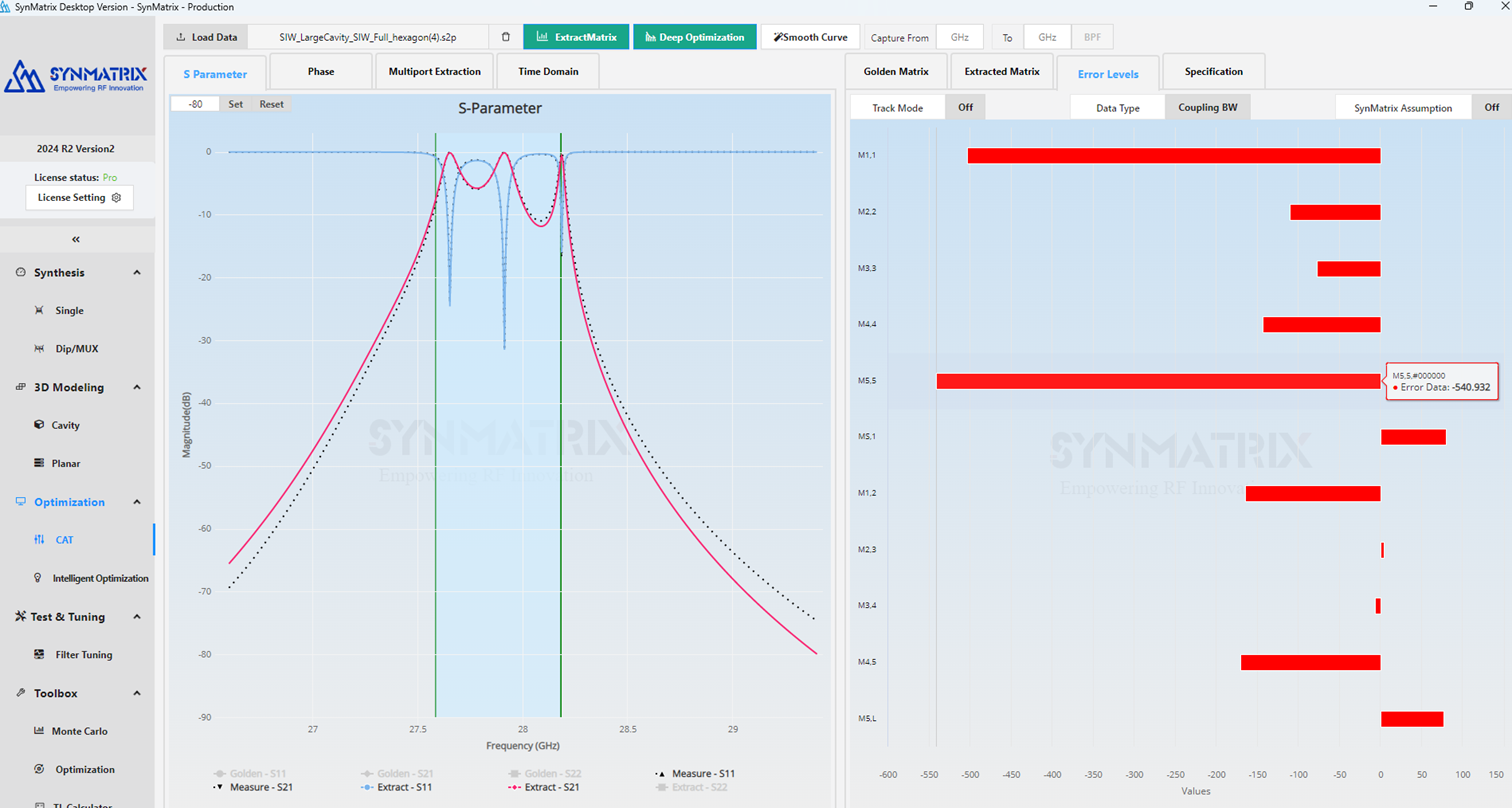
Task: Delete the loaded s2p file with trash icon
Action: click(505, 38)
